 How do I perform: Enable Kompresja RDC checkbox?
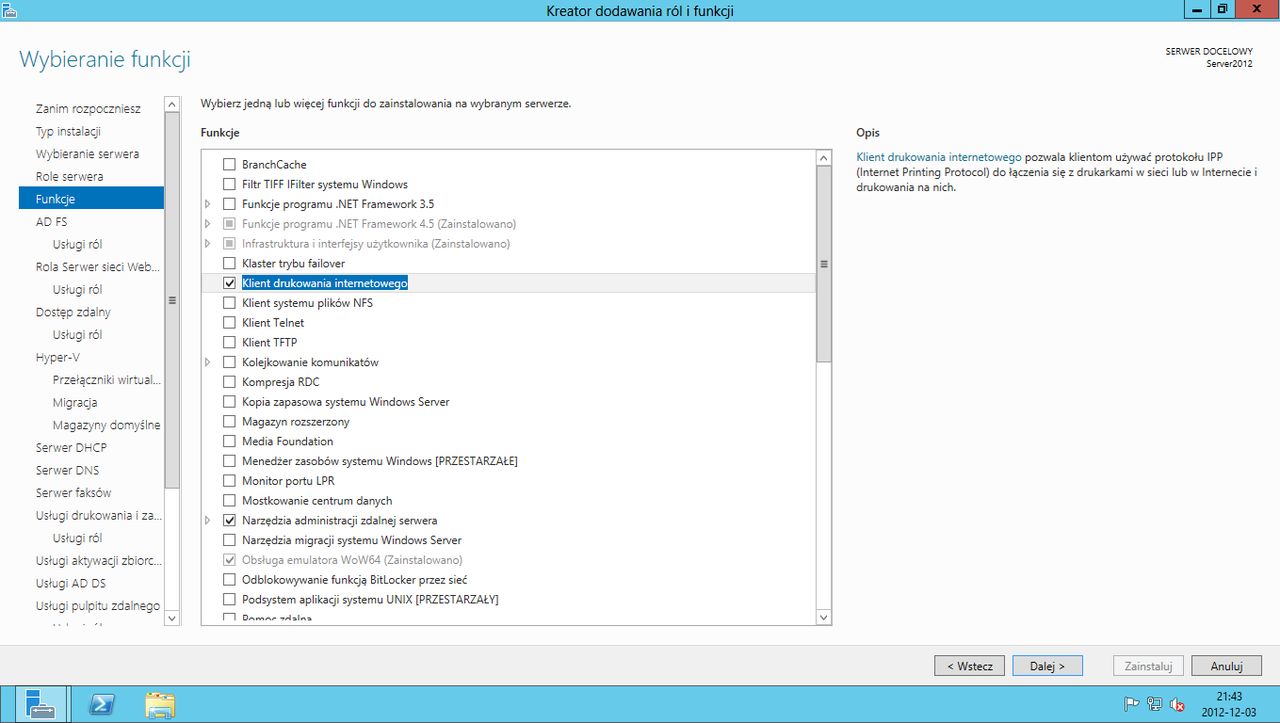tap(229, 382)
